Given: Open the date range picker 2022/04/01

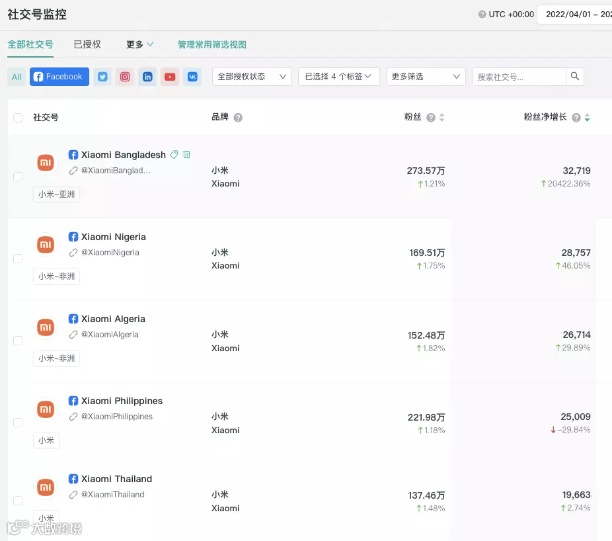Looking at the screenshot, I should tap(575, 14).
